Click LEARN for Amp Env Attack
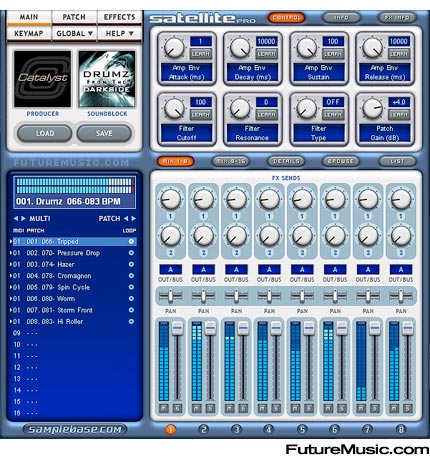The width and height of the screenshot is (430, 465). coord(200,54)
